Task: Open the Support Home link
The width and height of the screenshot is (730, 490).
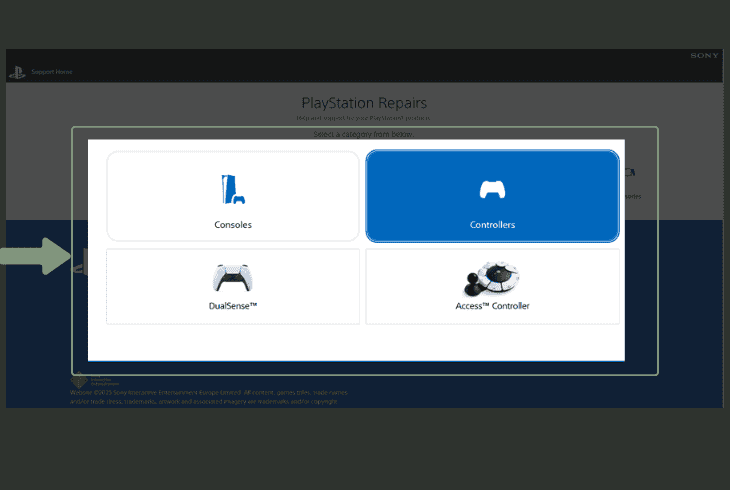Action: tap(52, 72)
